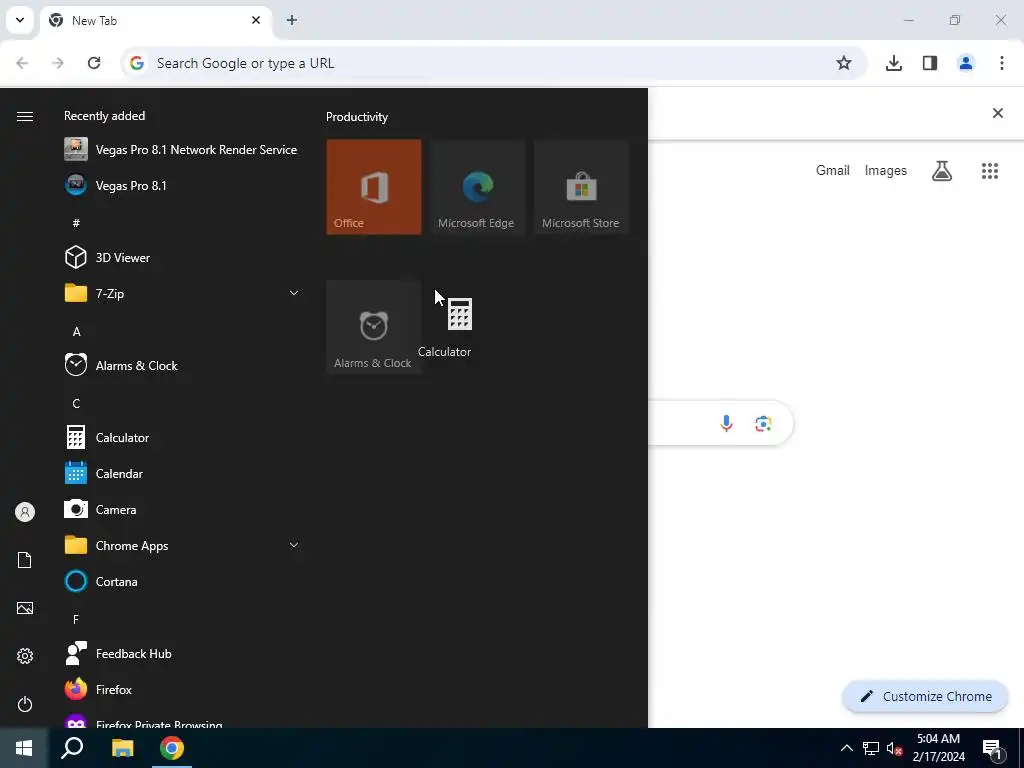Open 3D Viewer in the app list
The height and width of the screenshot is (768, 1024).
(182, 257)
